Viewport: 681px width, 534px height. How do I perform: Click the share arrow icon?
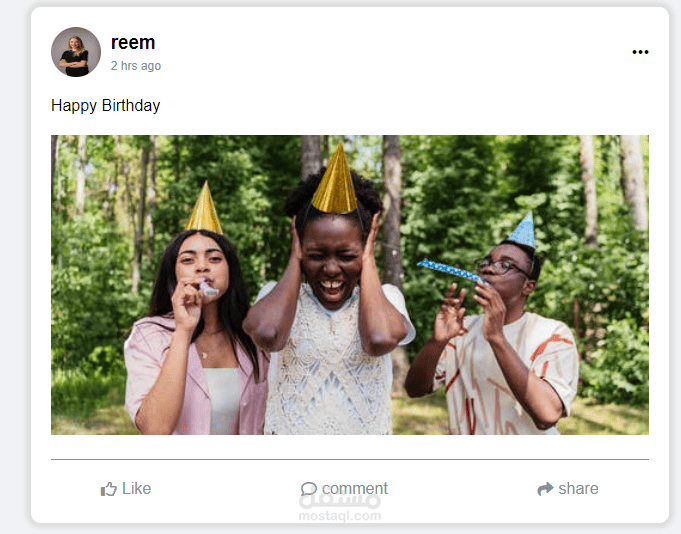(x=545, y=489)
